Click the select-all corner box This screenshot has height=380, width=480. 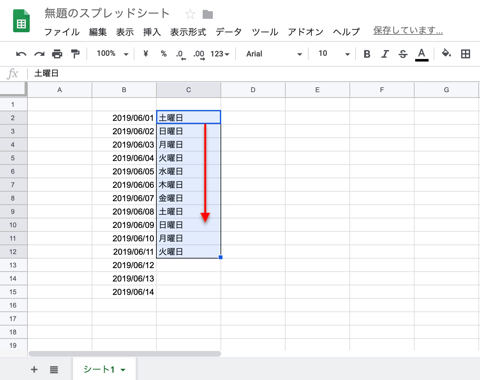pyautogui.click(x=13, y=89)
